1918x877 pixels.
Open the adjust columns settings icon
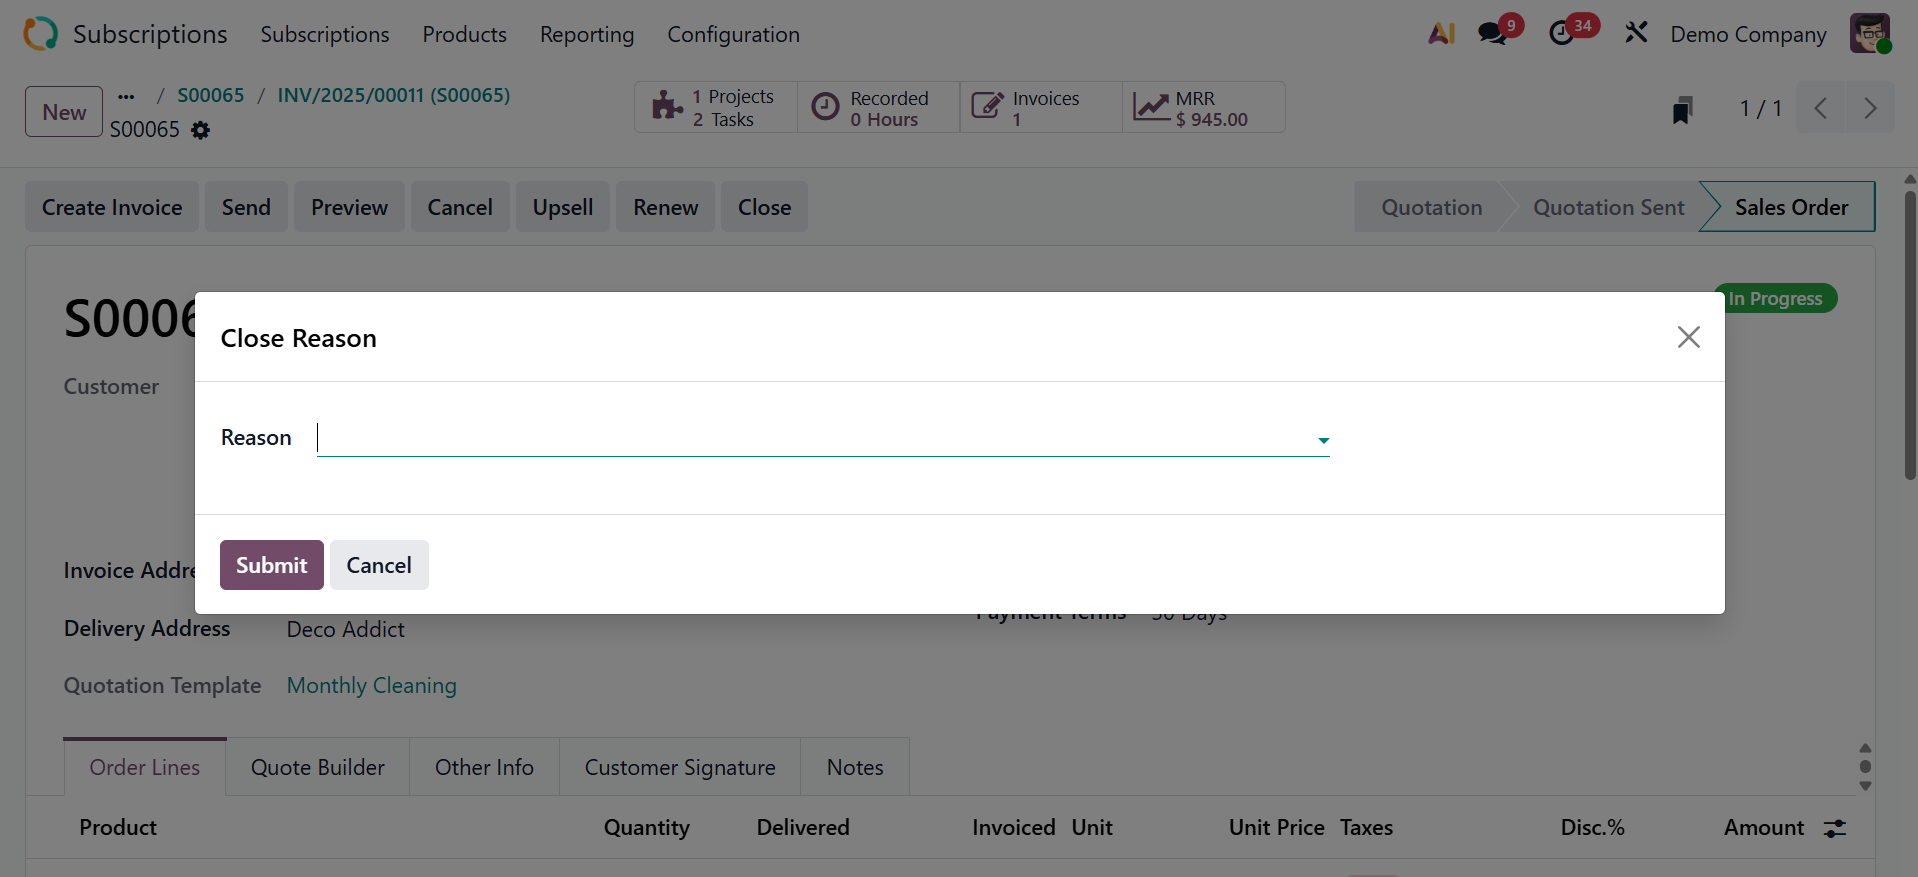(x=1835, y=828)
